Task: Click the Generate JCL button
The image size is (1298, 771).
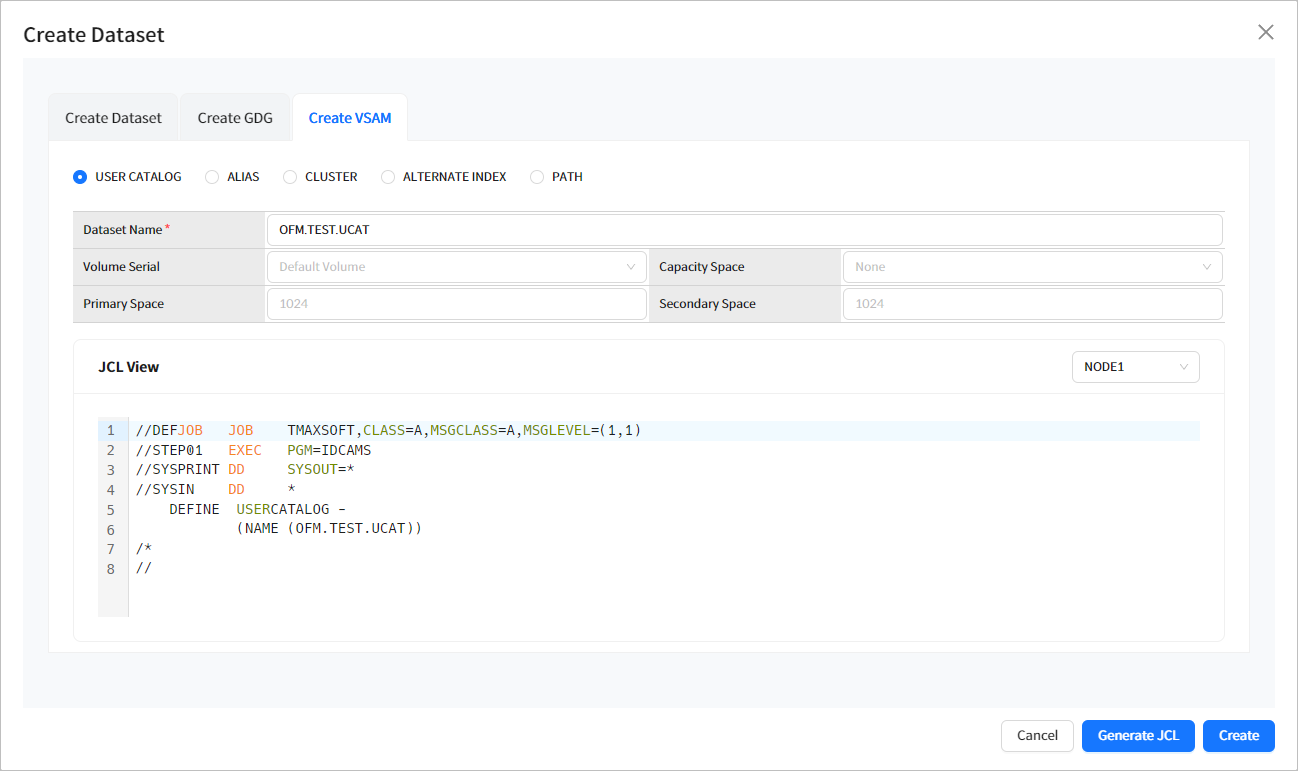Action: pos(1138,735)
